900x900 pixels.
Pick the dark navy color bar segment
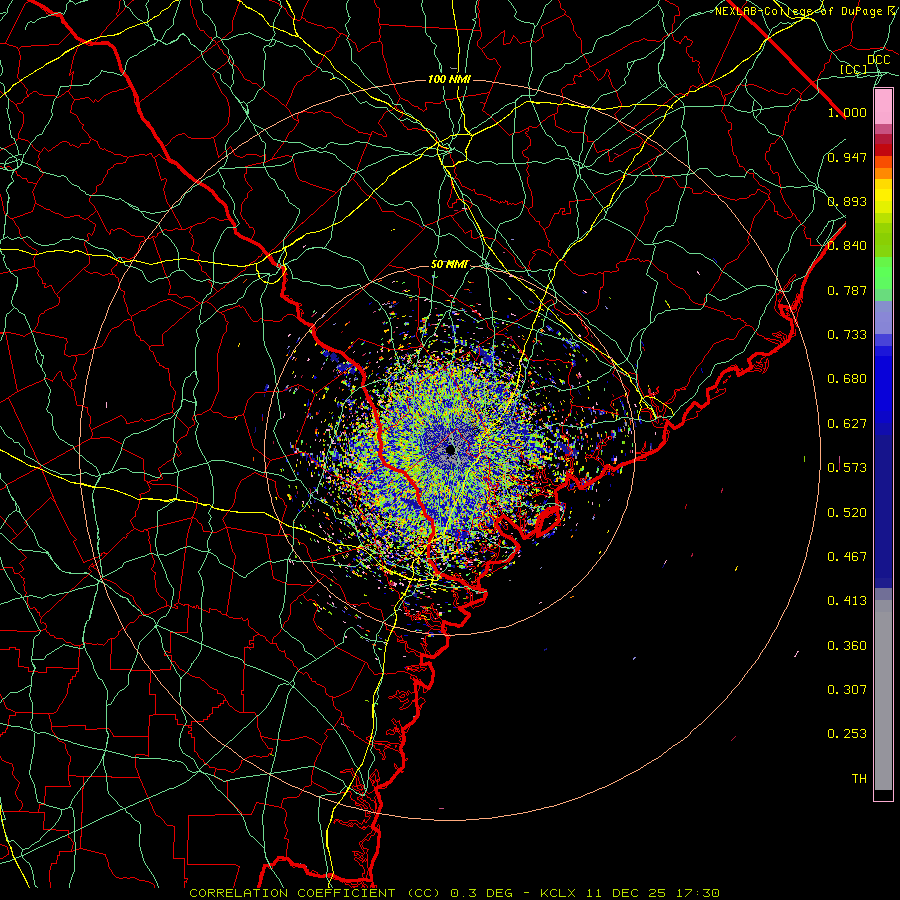click(x=883, y=511)
